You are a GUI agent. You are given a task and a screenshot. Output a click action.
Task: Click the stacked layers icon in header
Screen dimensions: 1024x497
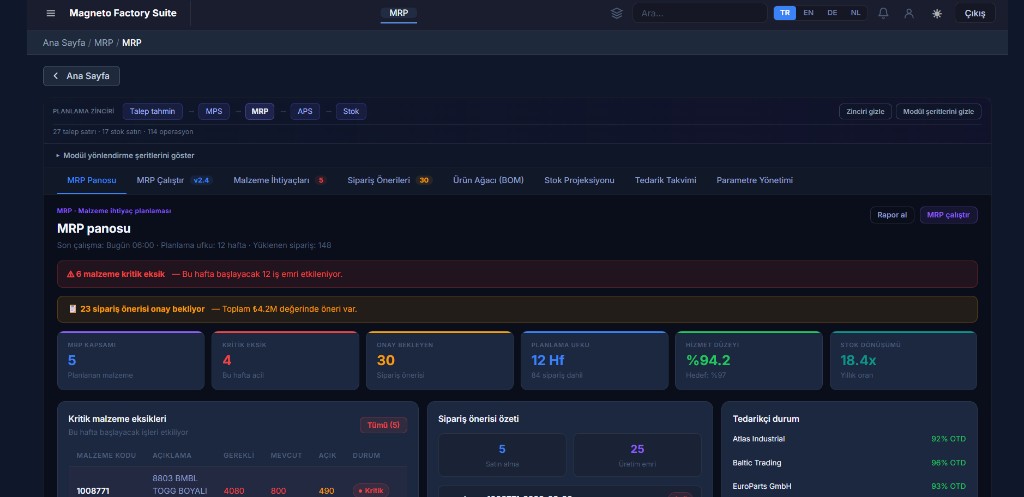pyautogui.click(x=617, y=13)
